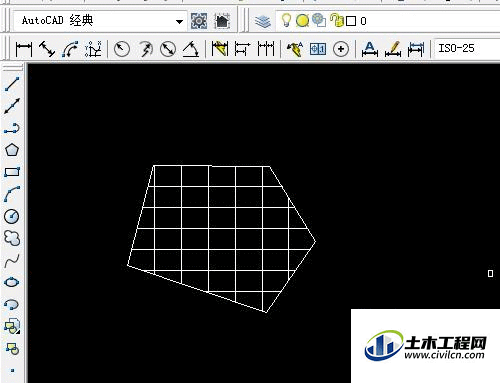
Task: Select the Point tool
Action: [x=12, y=370]
